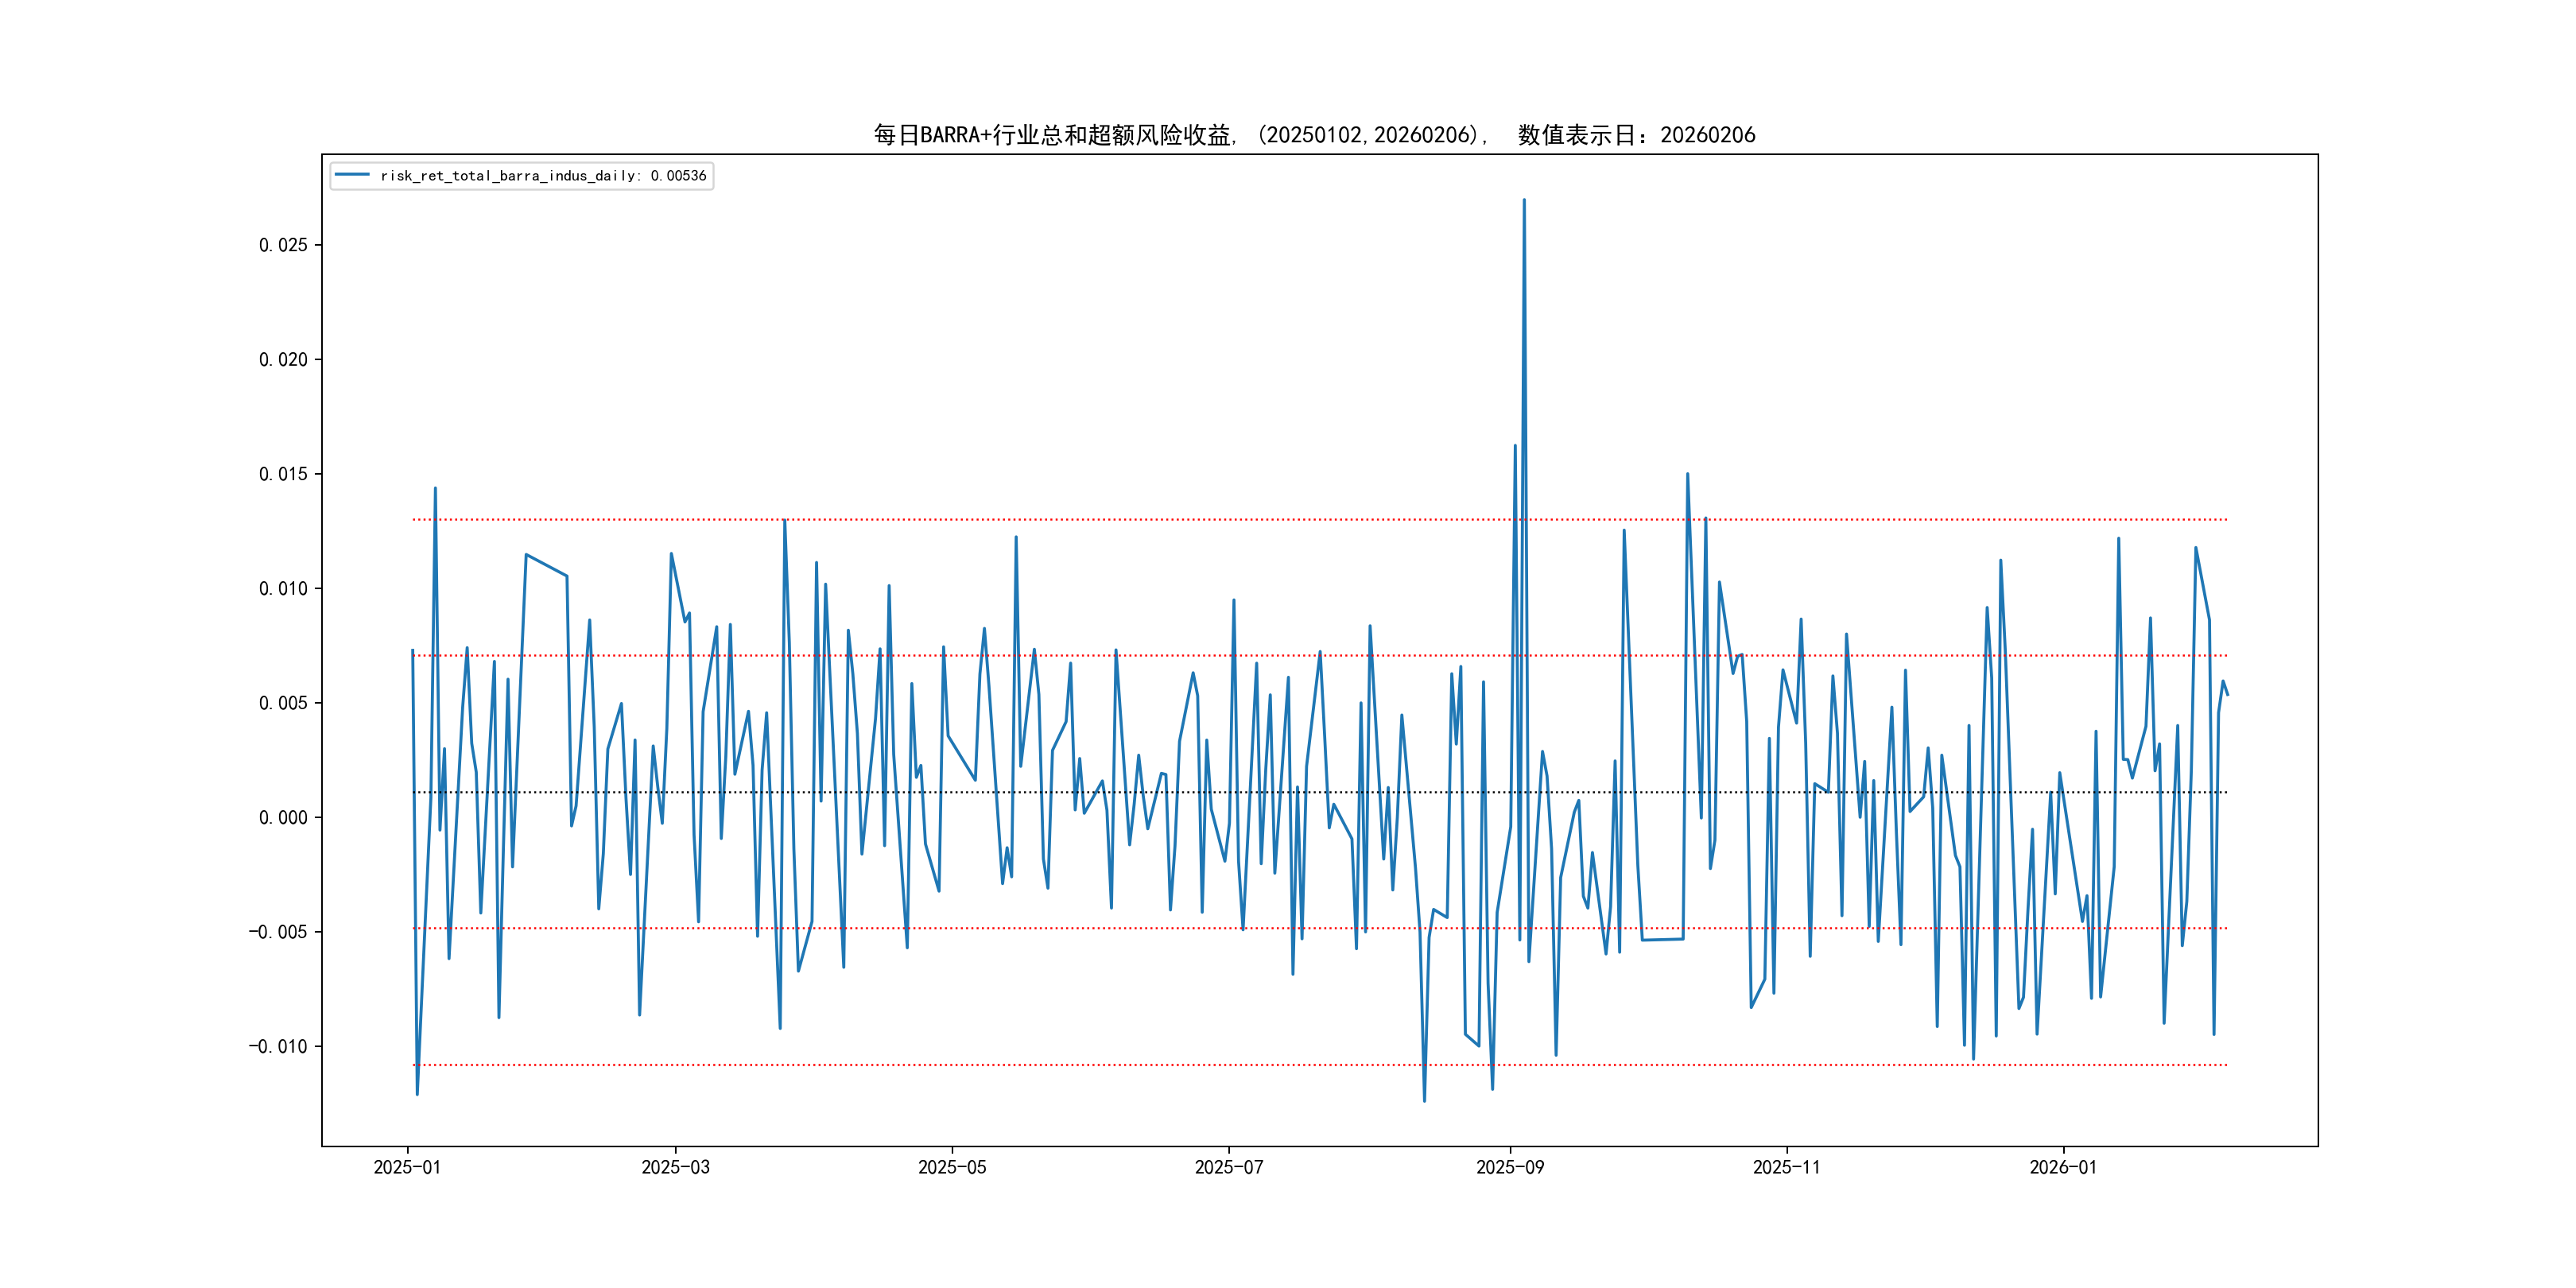Viewport: 2576px width, 1288px height.
Task: Click the 0.005 y-axis tick label
Action: (283, 703)
